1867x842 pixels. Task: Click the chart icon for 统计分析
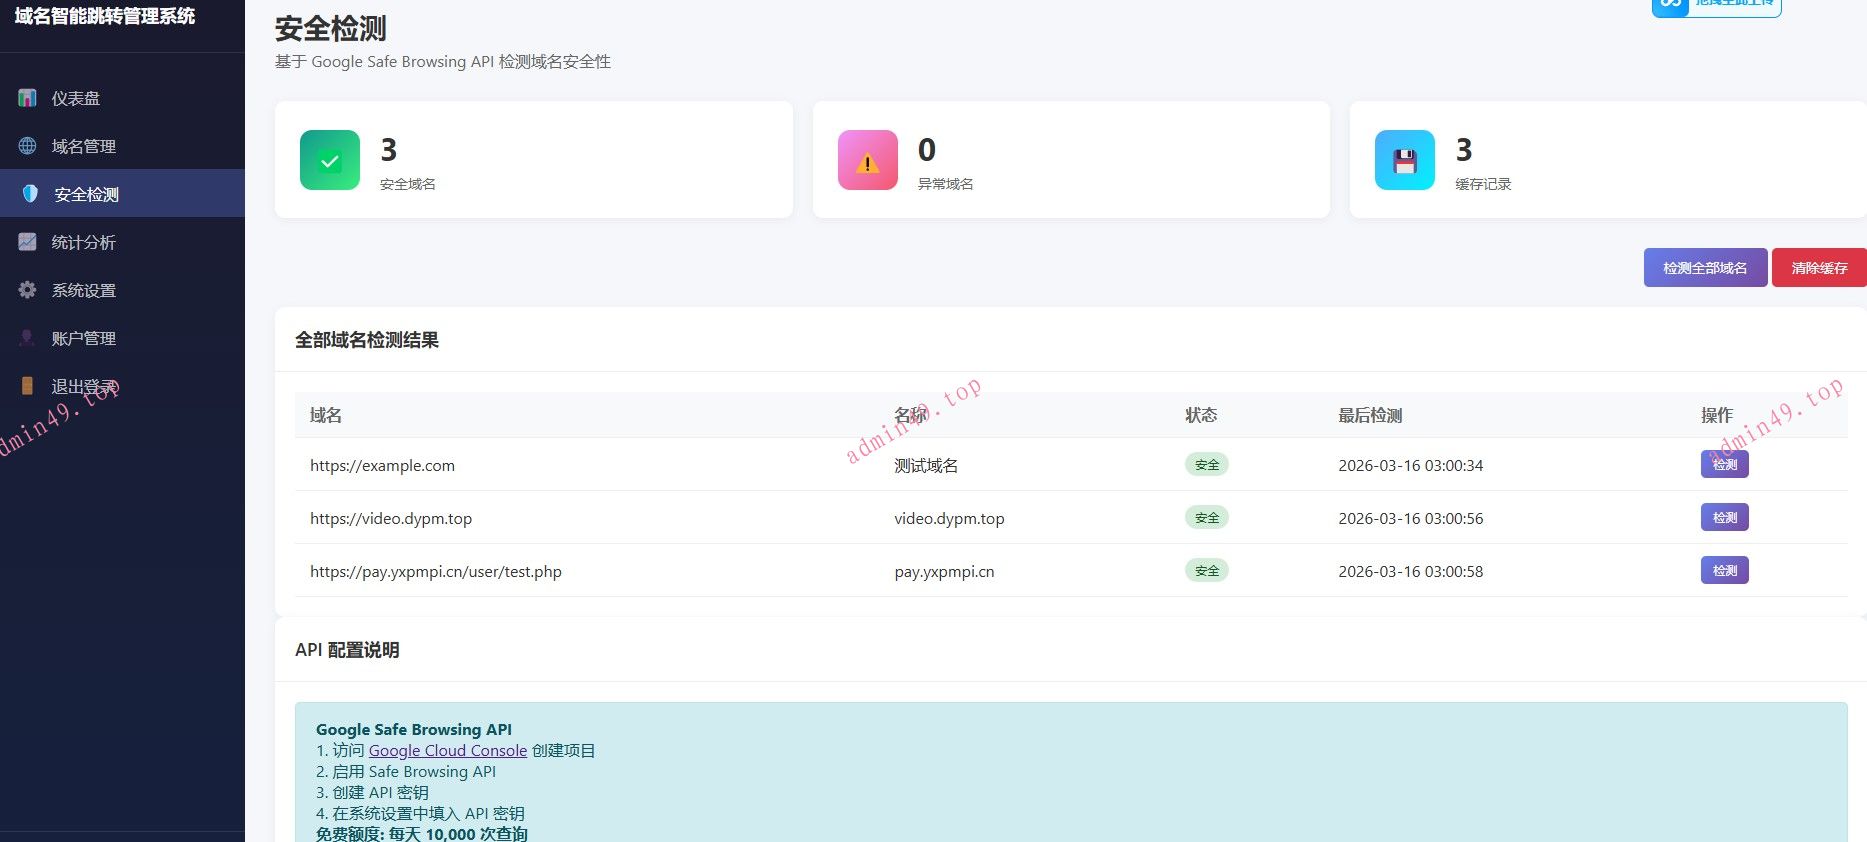tap(28, 242)
